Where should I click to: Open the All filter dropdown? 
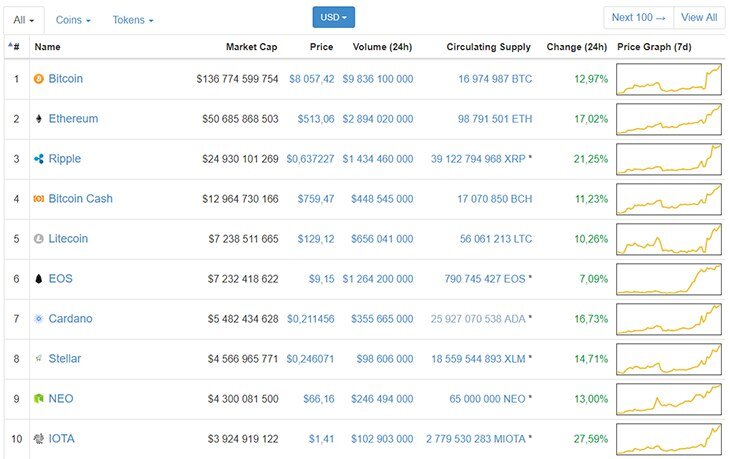pyautogui.click(x=24, y=20)
